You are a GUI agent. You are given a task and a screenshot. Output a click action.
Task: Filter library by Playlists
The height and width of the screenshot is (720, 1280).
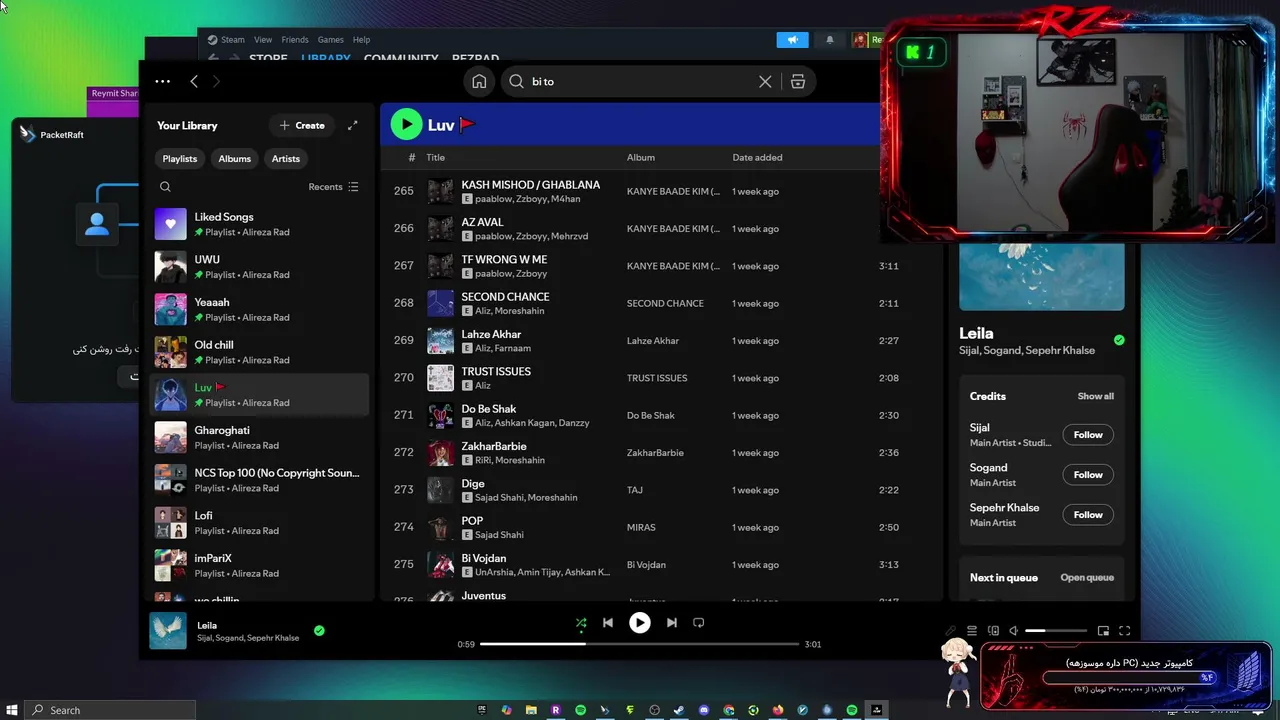[180, 159]
